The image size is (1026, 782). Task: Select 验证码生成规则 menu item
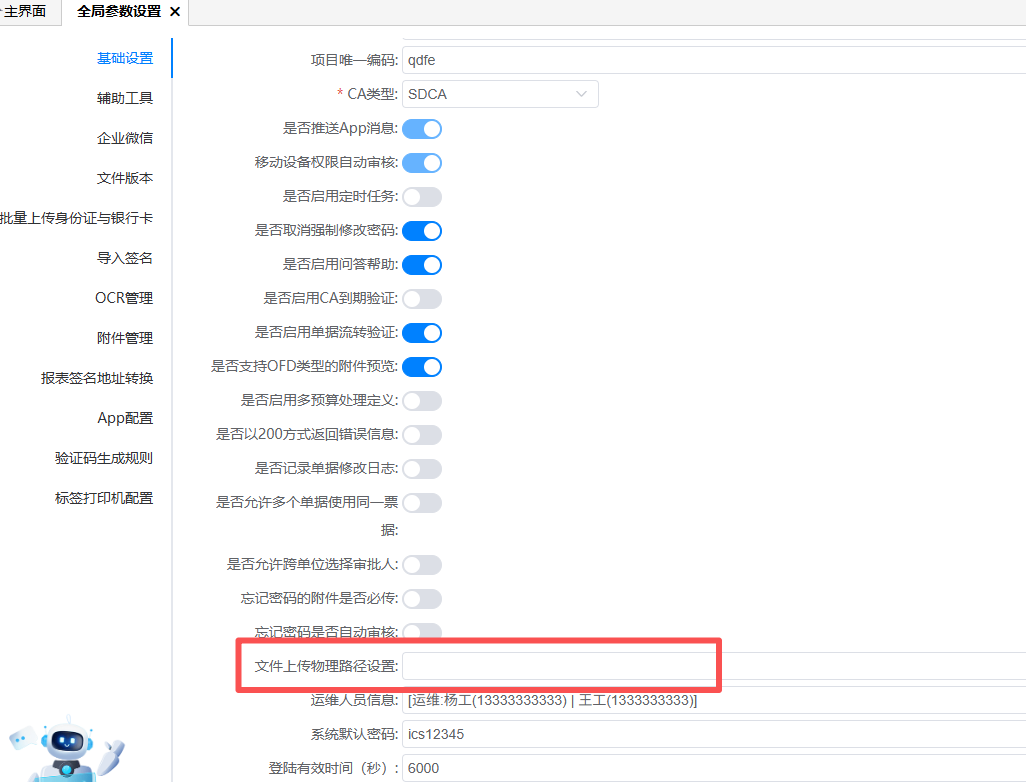[x=104, y=459]
